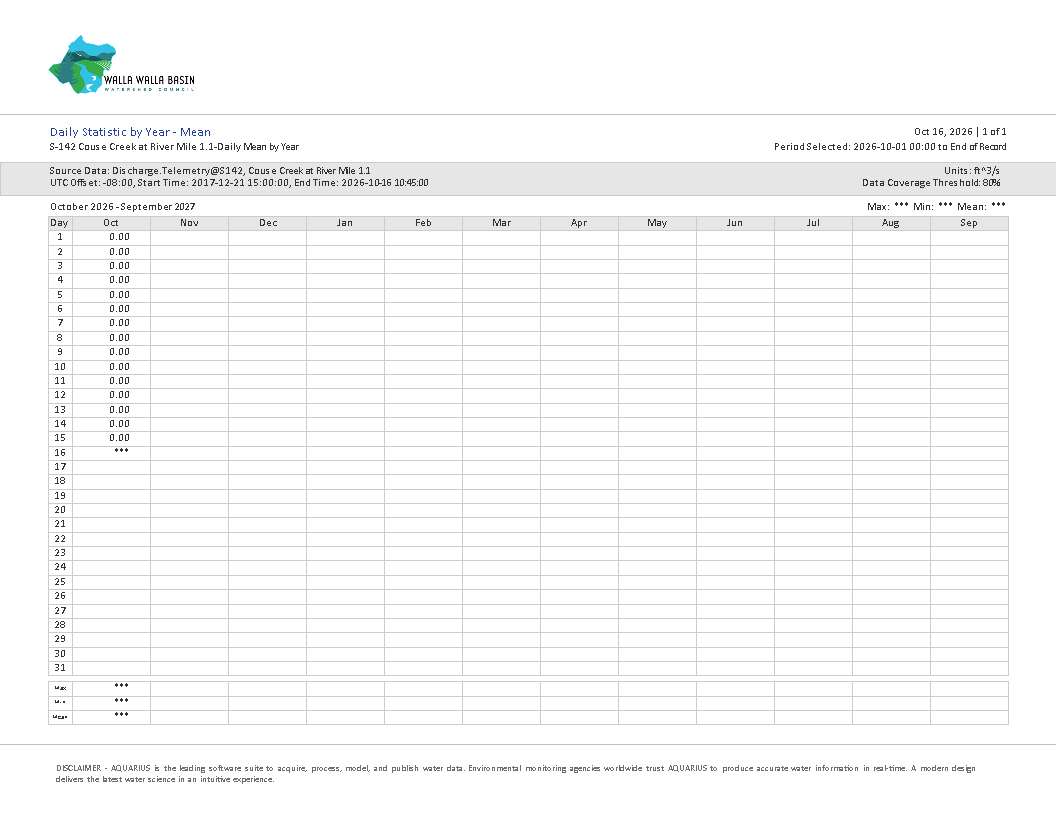Click the 0.00 value for Oct day 1
Viewport: 1056px width, 816px height.
[119, 237]
